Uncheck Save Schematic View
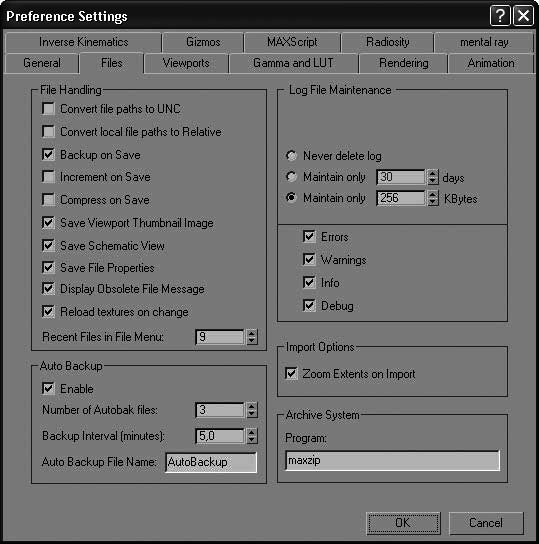Viewport: 539px width, 544px height. tap(48, 245)
